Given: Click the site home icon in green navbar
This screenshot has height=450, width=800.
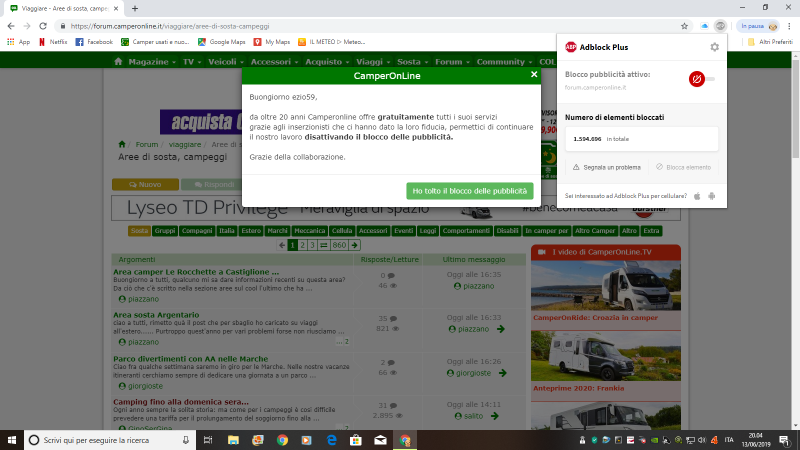Looking at the screenshot, I should (119, 61).
